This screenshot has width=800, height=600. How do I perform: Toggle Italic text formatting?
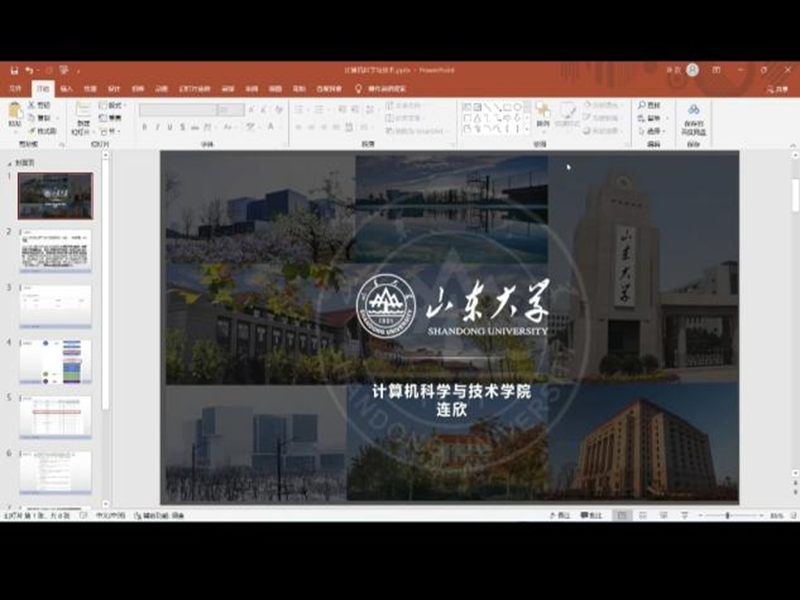[x=158, y=127]
